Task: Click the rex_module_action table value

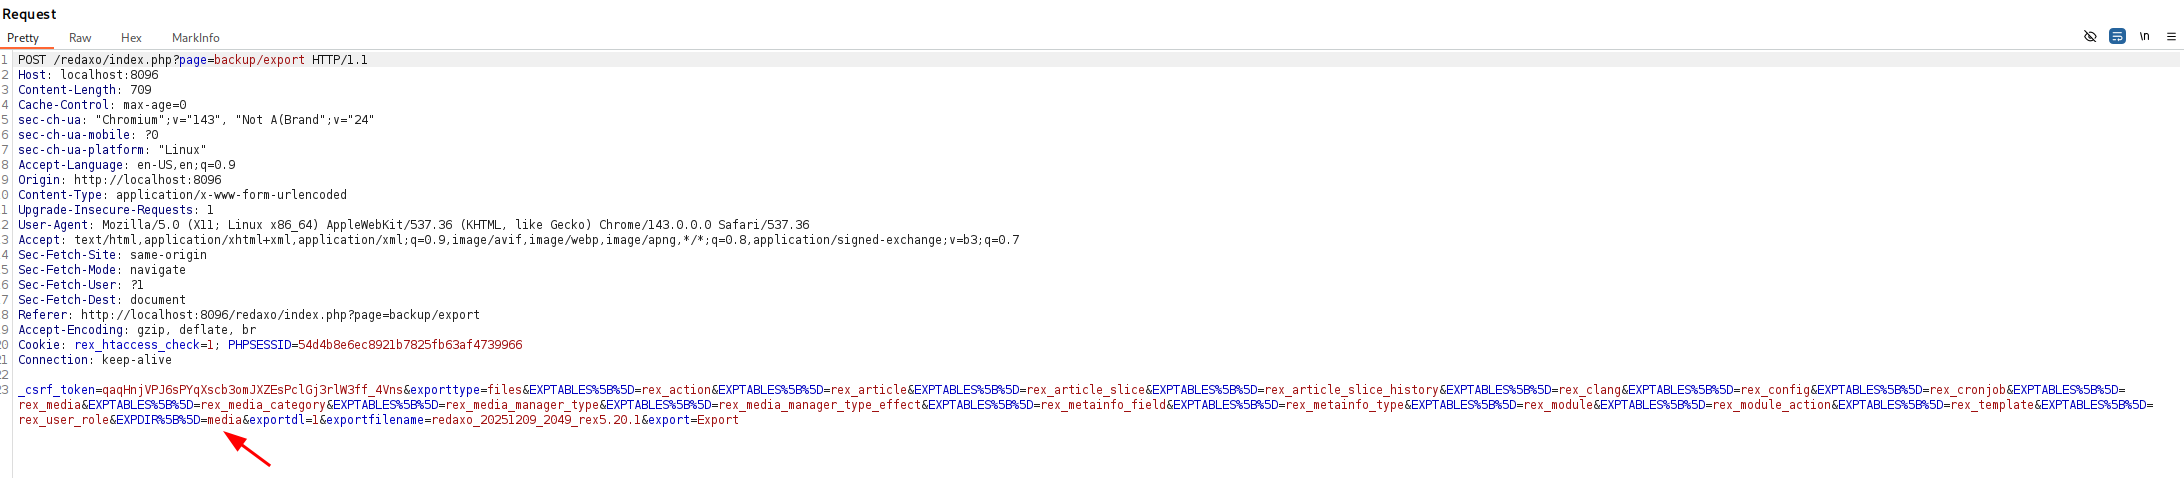Action: [x=1771, y=405]
